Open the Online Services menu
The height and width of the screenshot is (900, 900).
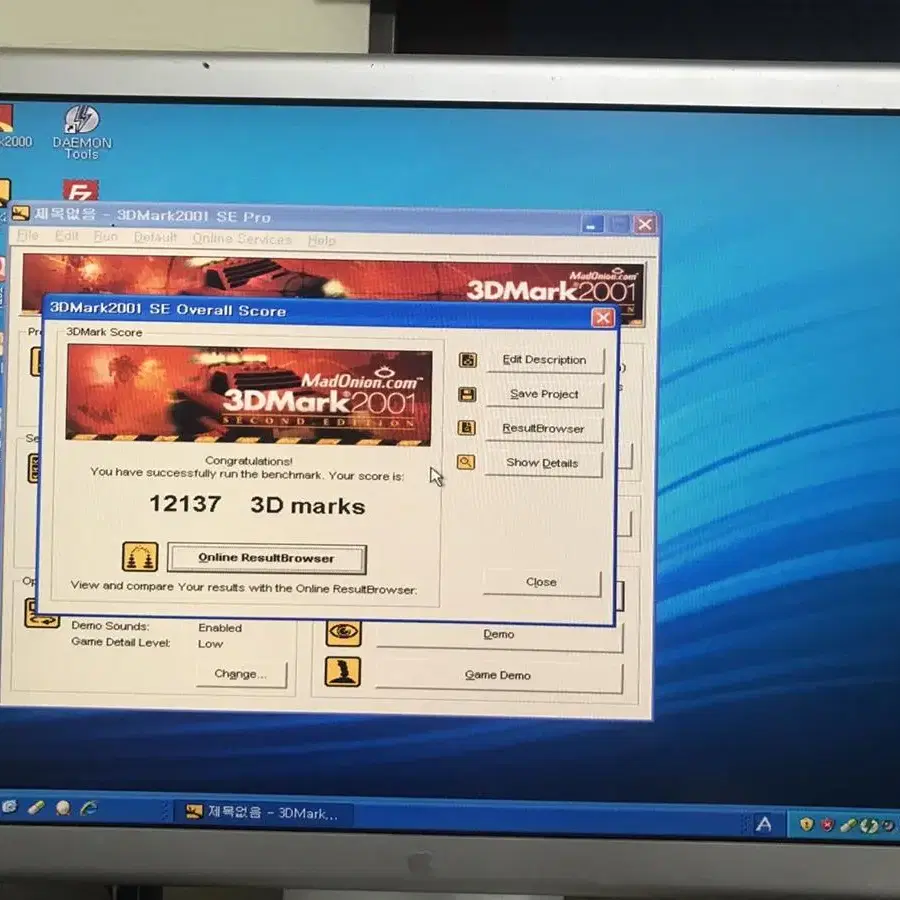coord(242,239)
